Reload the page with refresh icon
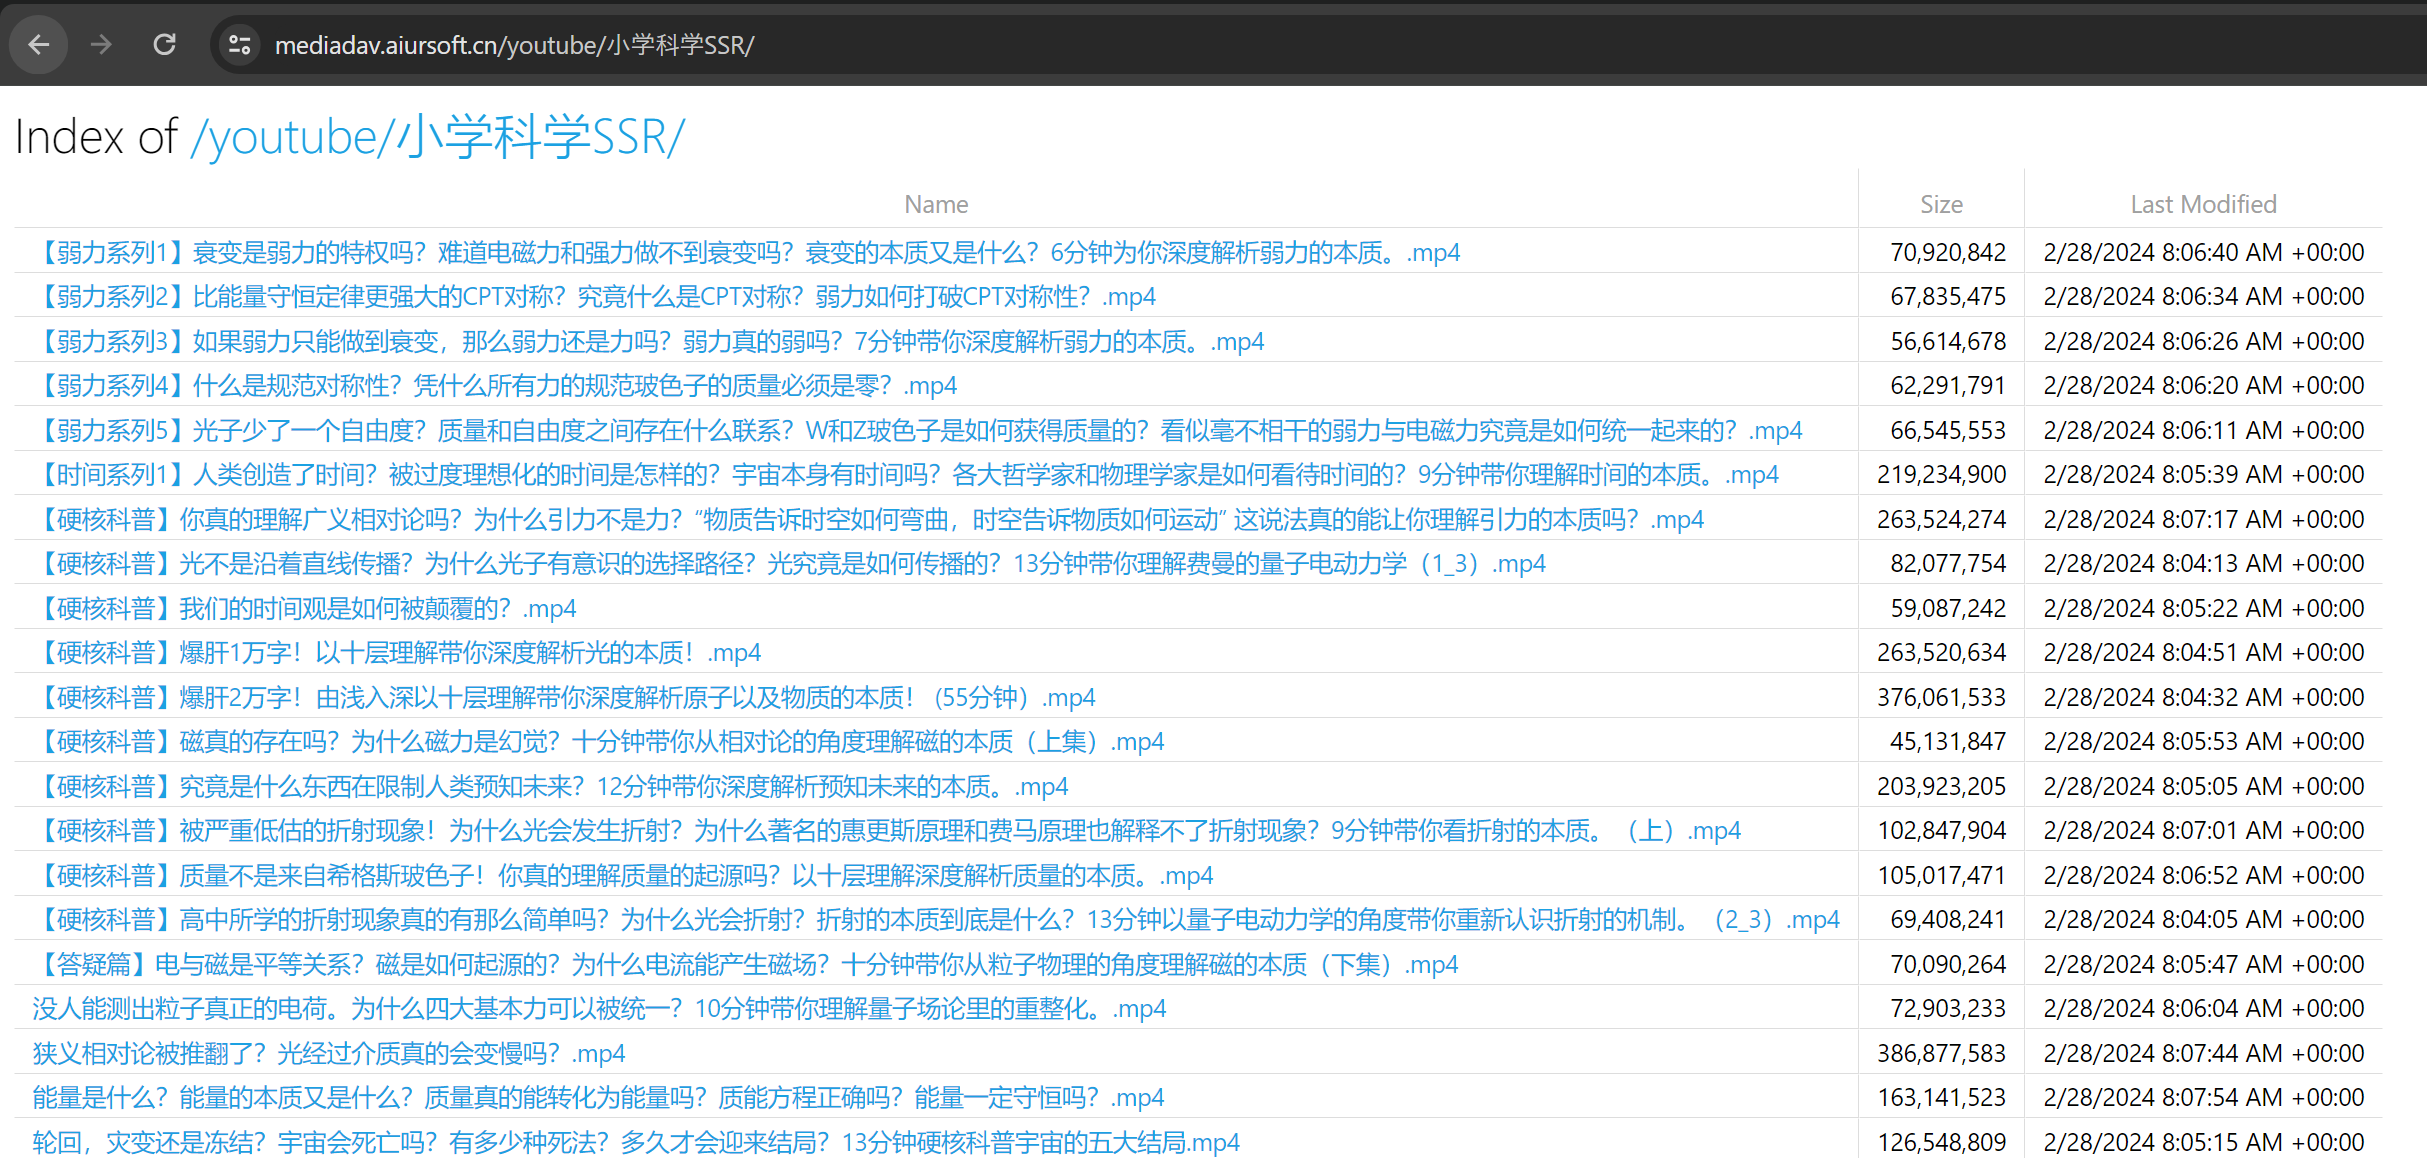This screenshot has height=1158, width=2427. 164,45
